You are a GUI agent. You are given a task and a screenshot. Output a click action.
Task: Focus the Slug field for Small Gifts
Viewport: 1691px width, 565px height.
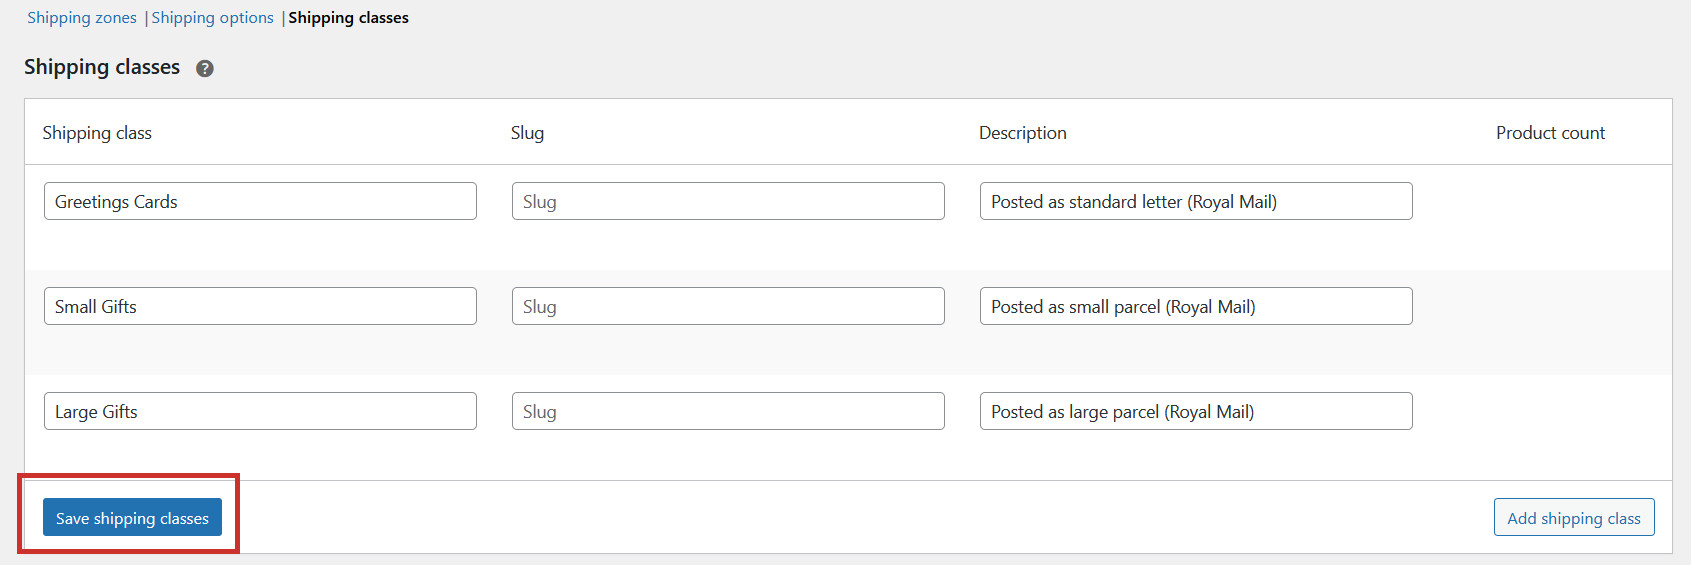coord(728,306)
